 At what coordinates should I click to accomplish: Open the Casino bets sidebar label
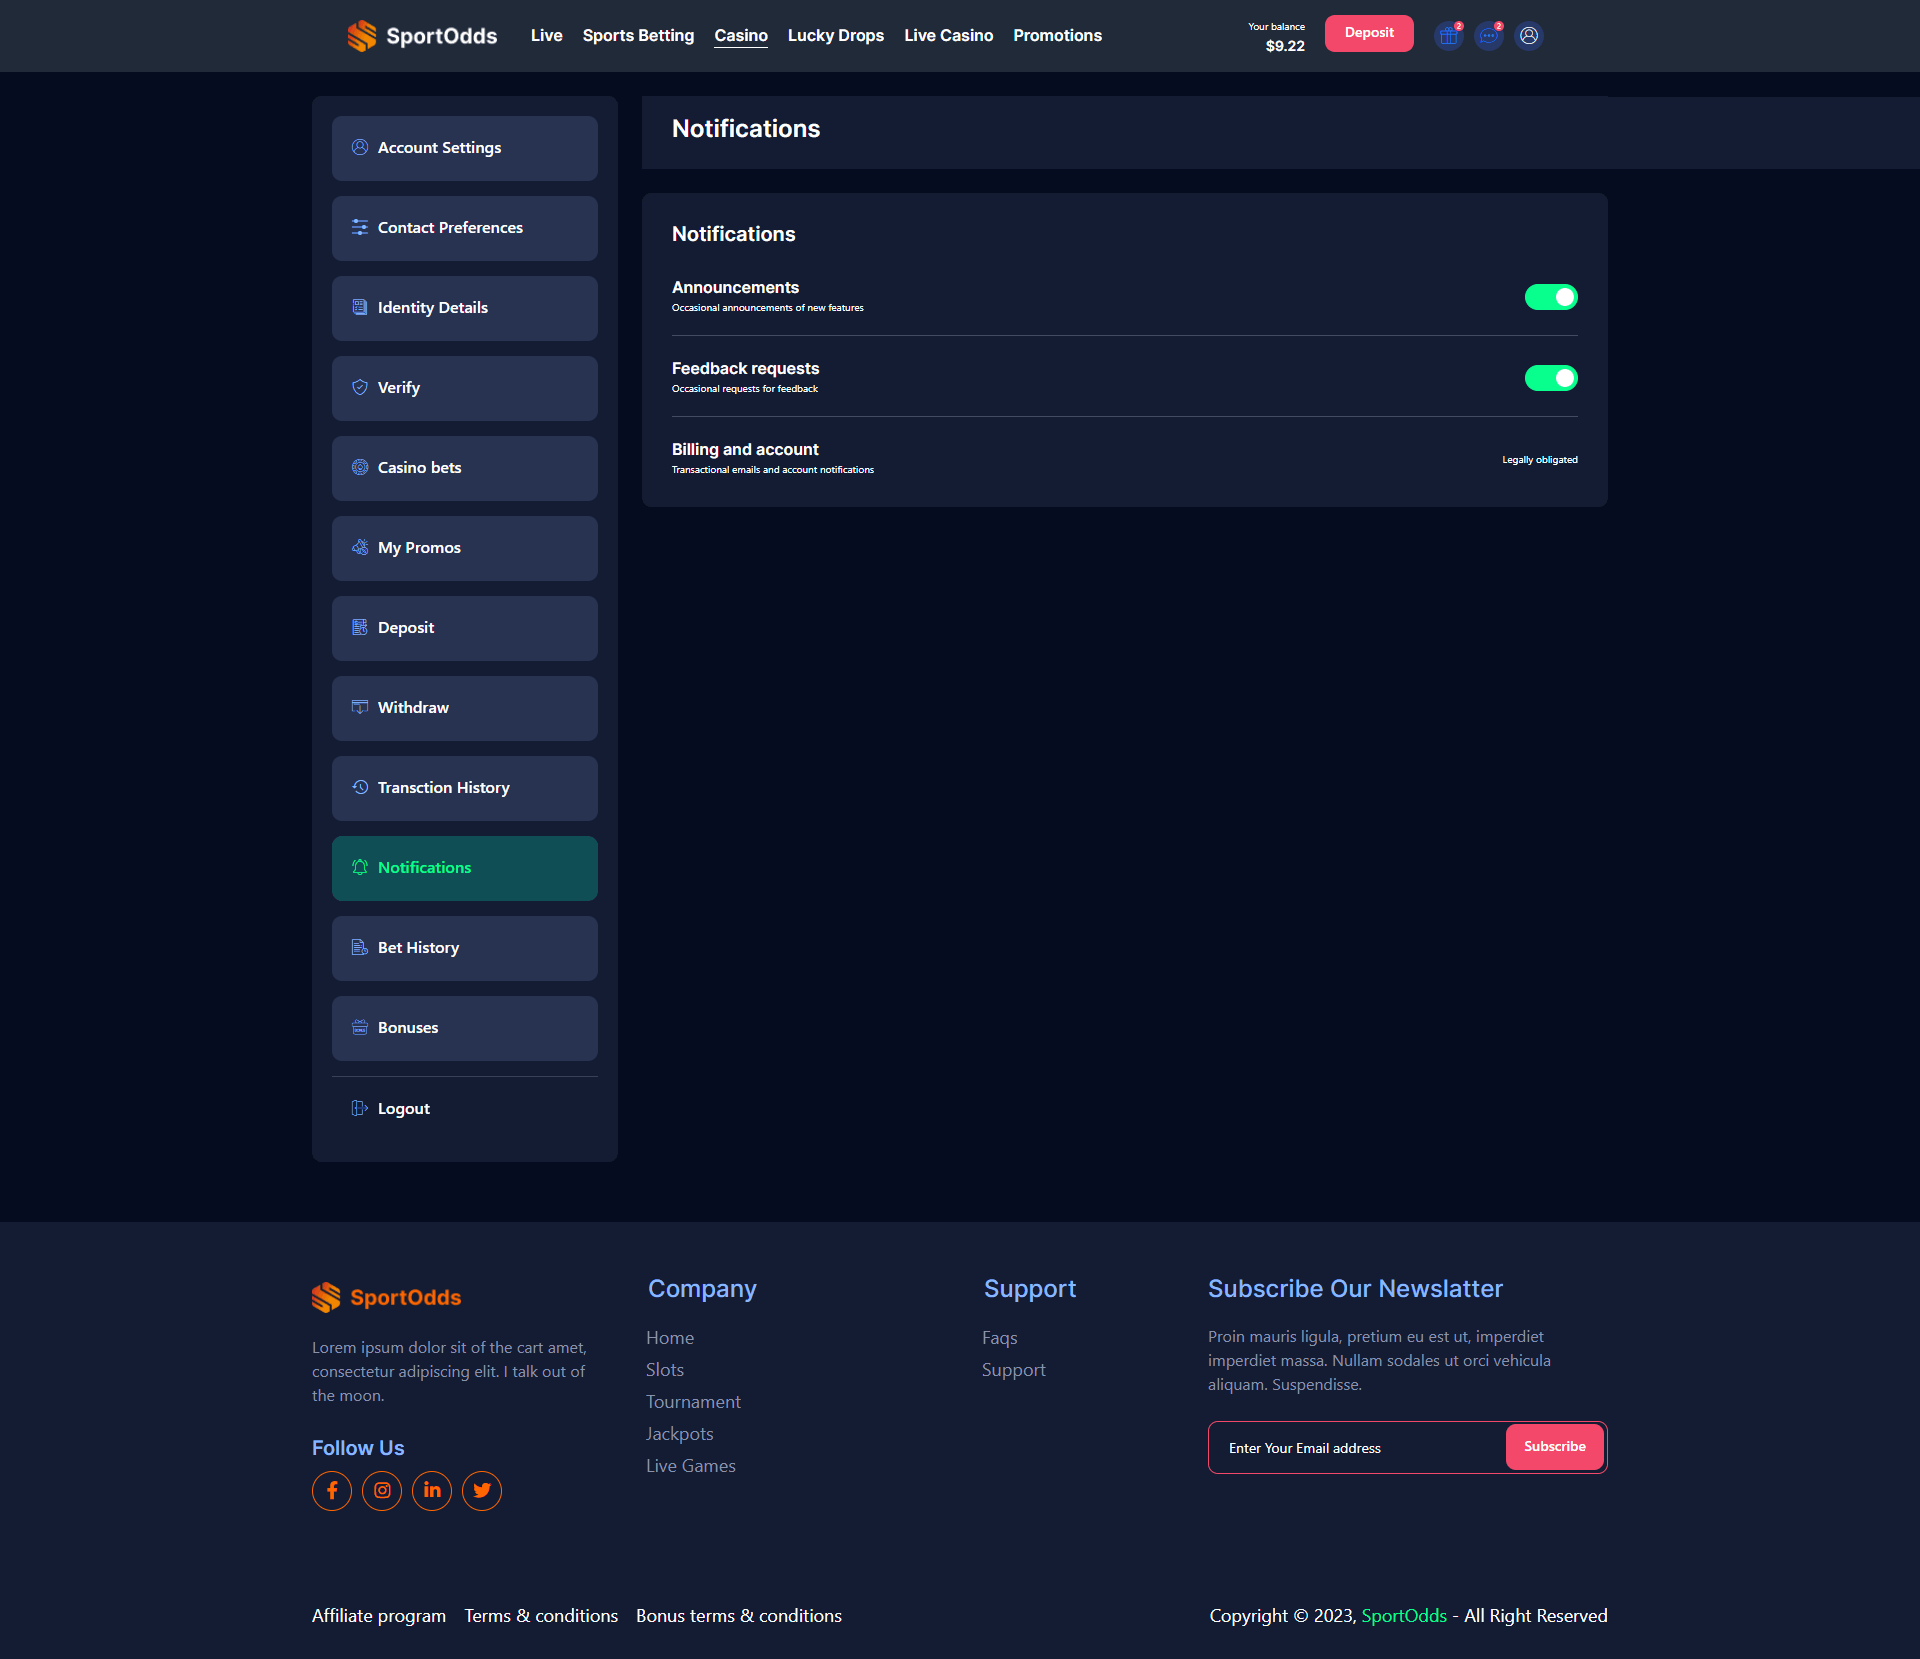pos(420,467)
